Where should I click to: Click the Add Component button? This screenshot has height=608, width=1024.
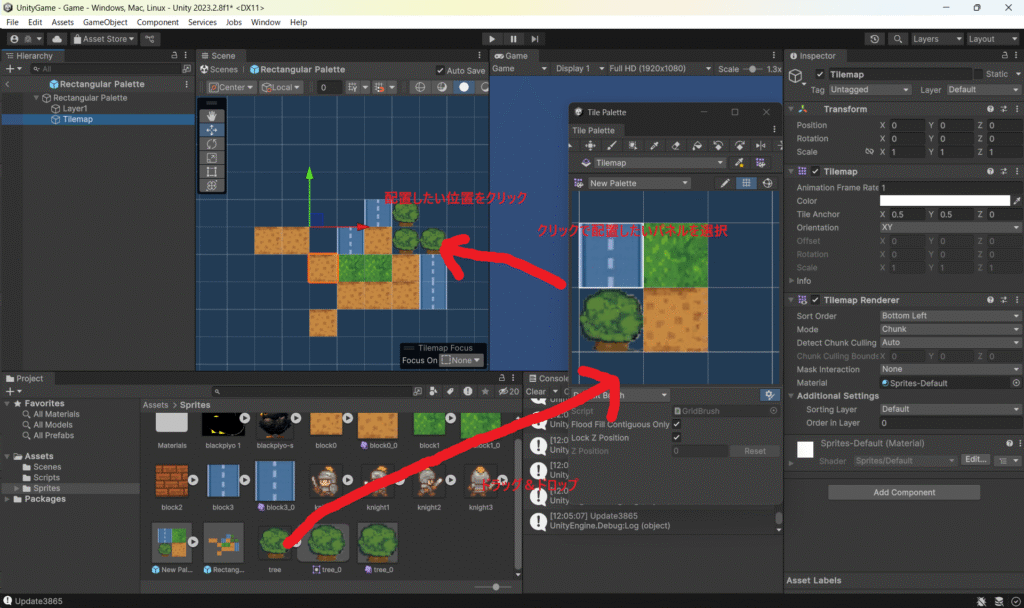904,492
